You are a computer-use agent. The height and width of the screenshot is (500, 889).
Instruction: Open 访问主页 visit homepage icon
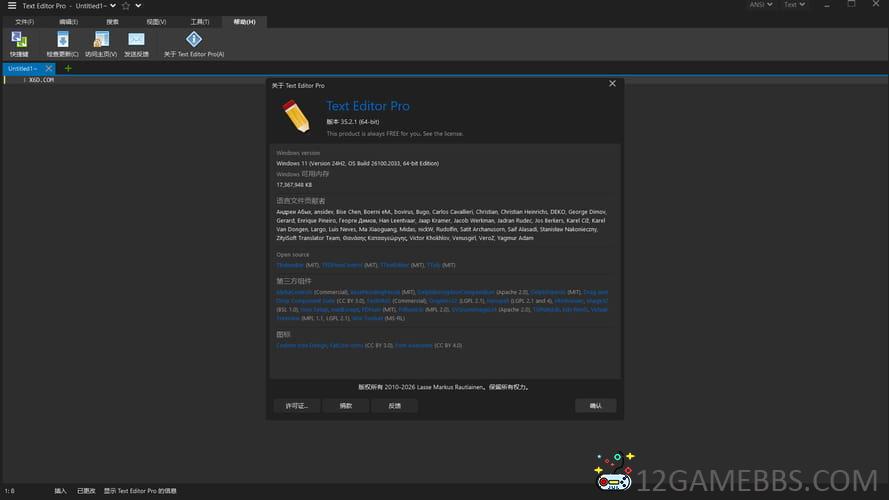pos(101,39)
